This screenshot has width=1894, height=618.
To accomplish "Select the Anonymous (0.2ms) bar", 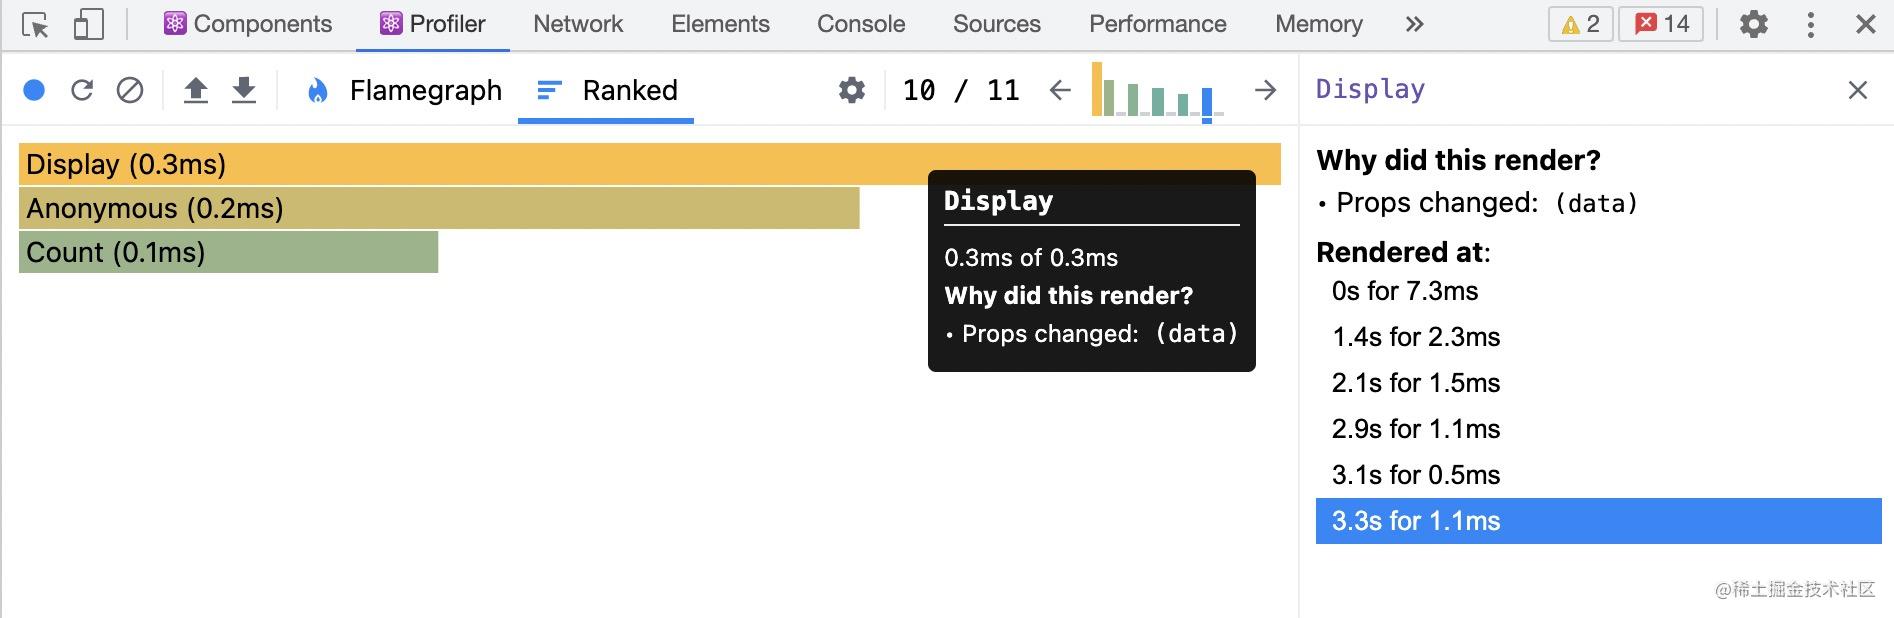I will pos(439,208).
